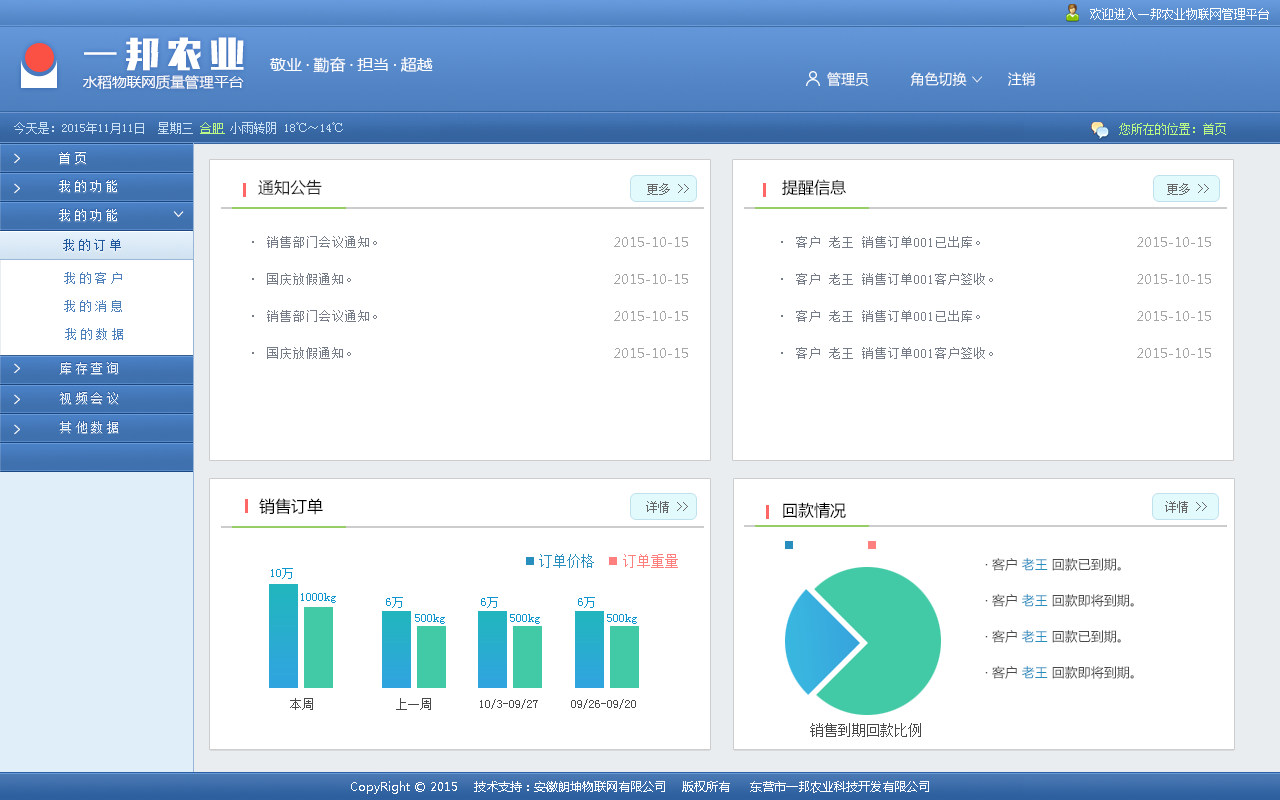Click 更多 in 通知公告 panel
The height and width of the screenshot is (800, 1280).
pyautogui.click(x=663, y=188)
